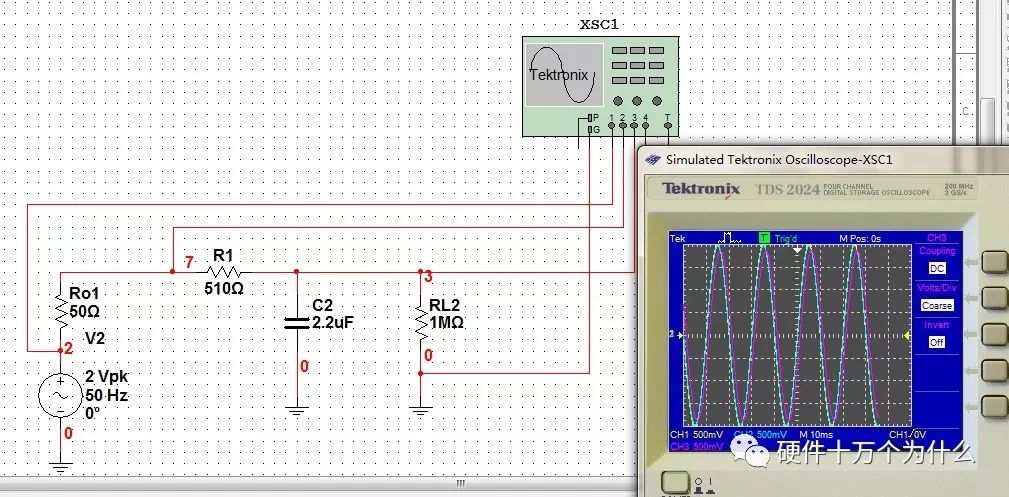Select the R1 510Ω resistor symbol
The image size is (1009, 497).
[222, 271]
